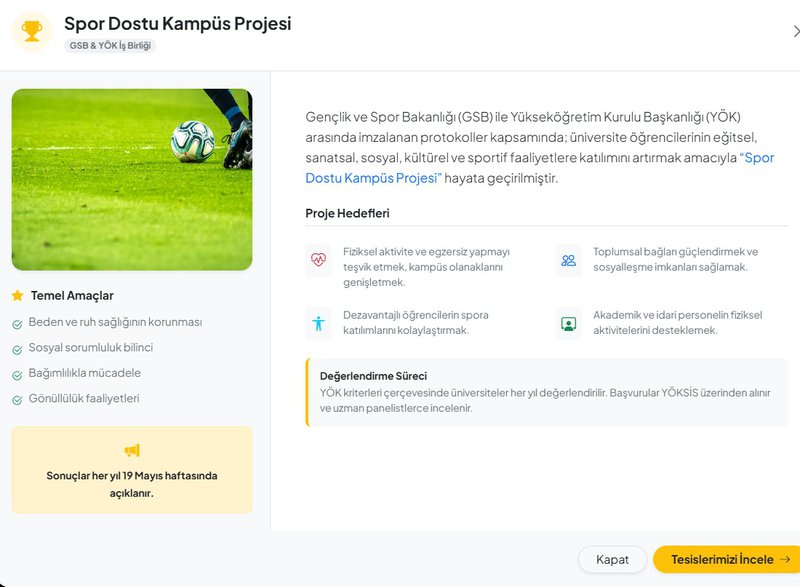
Task: Click the football field image
Action: click(x=132, y=180)
